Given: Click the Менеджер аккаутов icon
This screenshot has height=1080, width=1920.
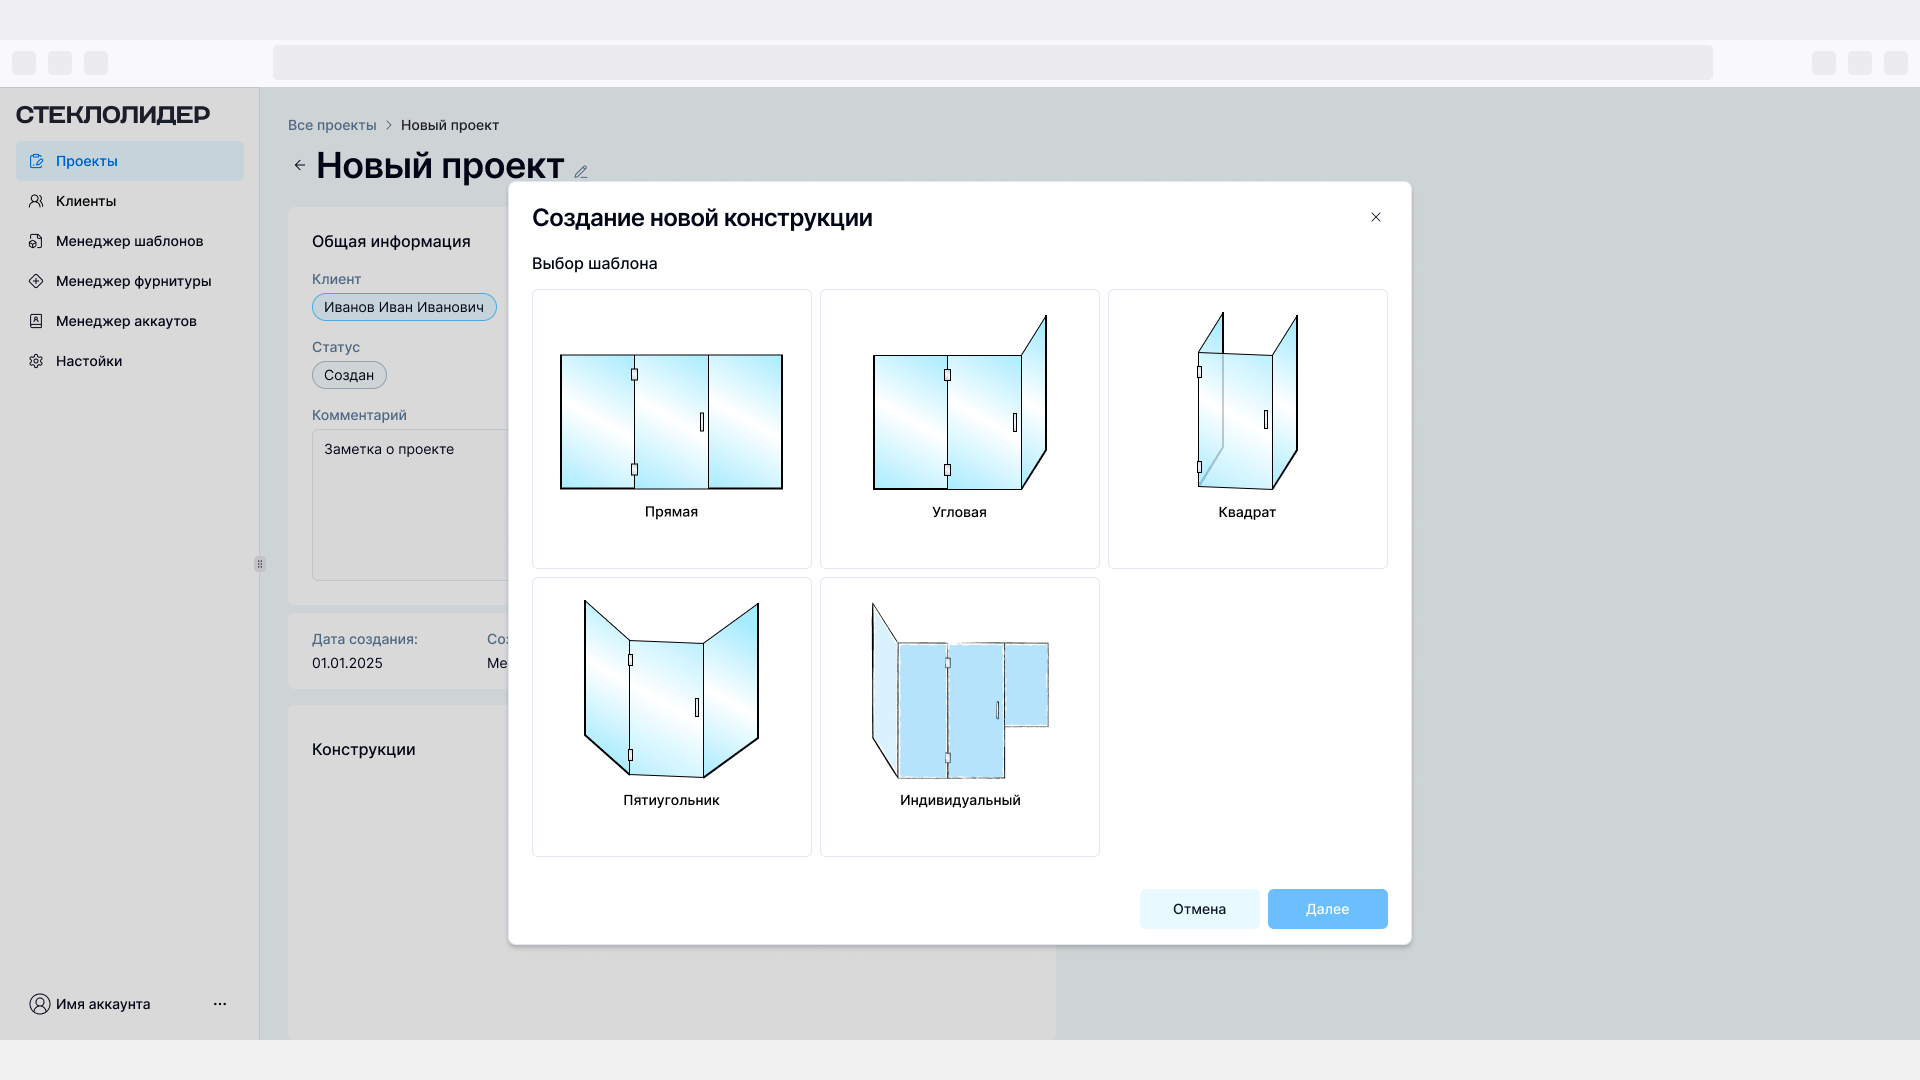Looking at the screenshot, I should click(x=36, y=321).
